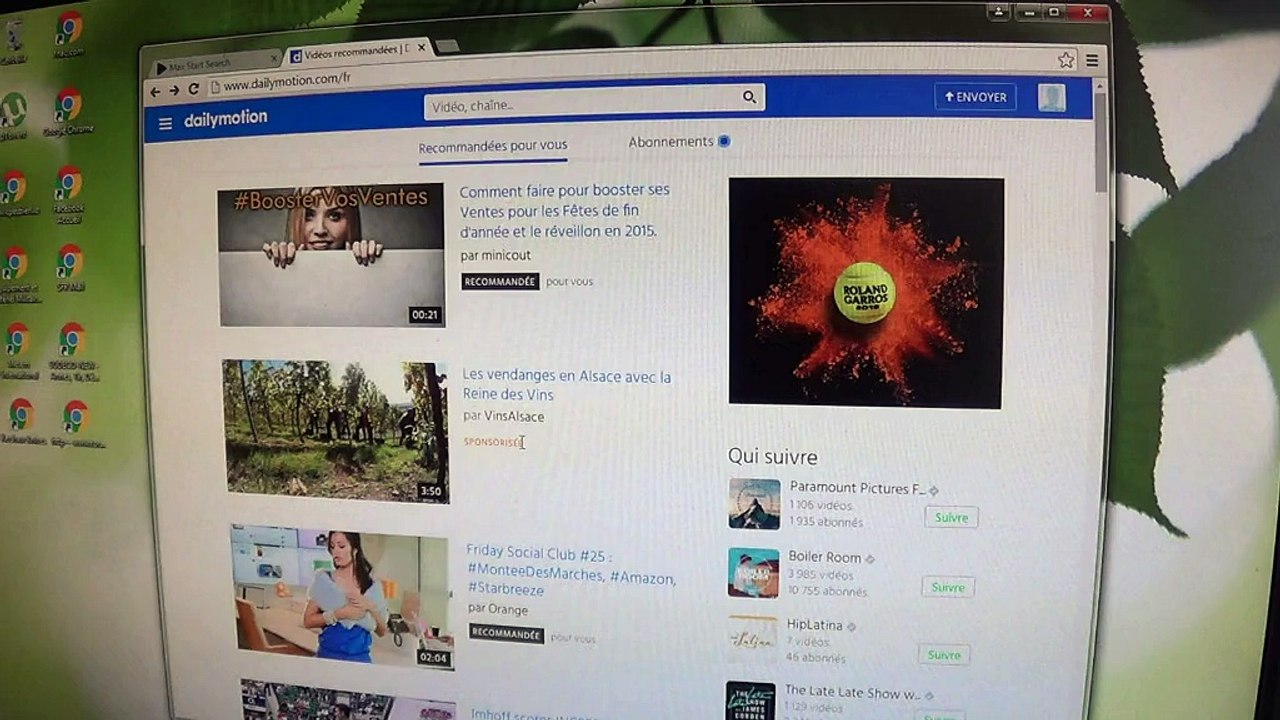Click the Chrome profile switcher in title bar
The height and width of the screenshot is (720, 1280).
click(x=998, y=12)
